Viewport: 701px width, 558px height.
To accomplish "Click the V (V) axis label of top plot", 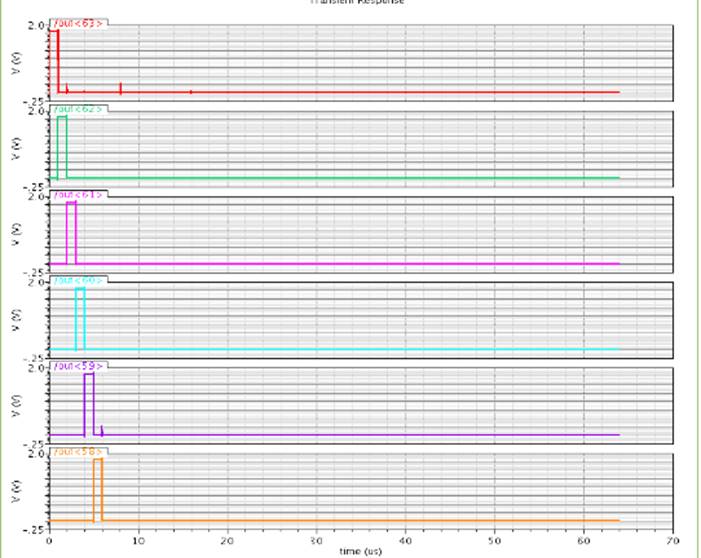I will pyautogui.click(x=14, y=58).
